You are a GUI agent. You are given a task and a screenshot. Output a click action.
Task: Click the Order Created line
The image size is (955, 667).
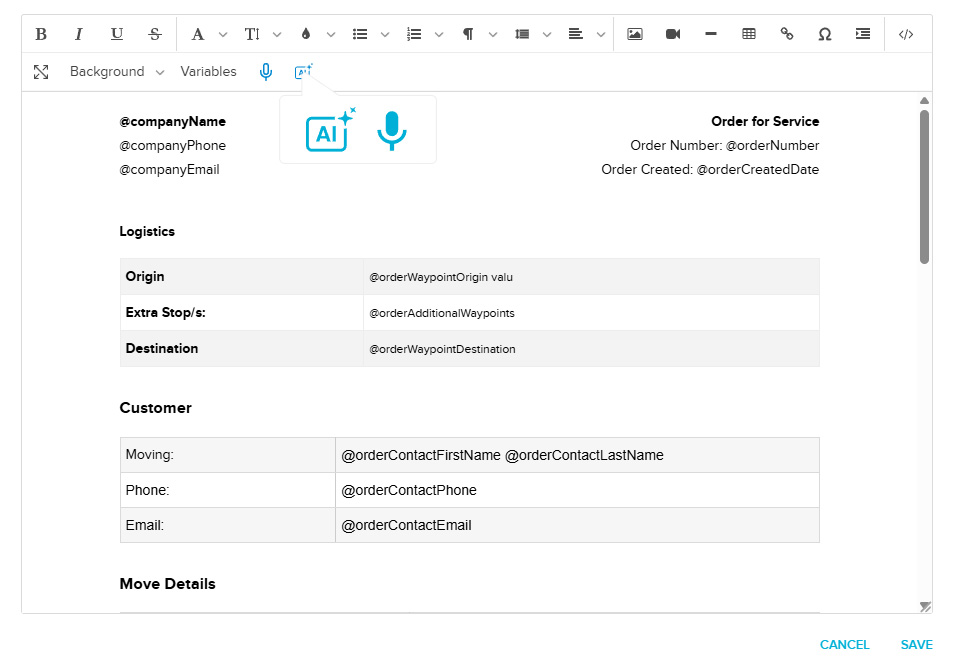coord(710,169)
